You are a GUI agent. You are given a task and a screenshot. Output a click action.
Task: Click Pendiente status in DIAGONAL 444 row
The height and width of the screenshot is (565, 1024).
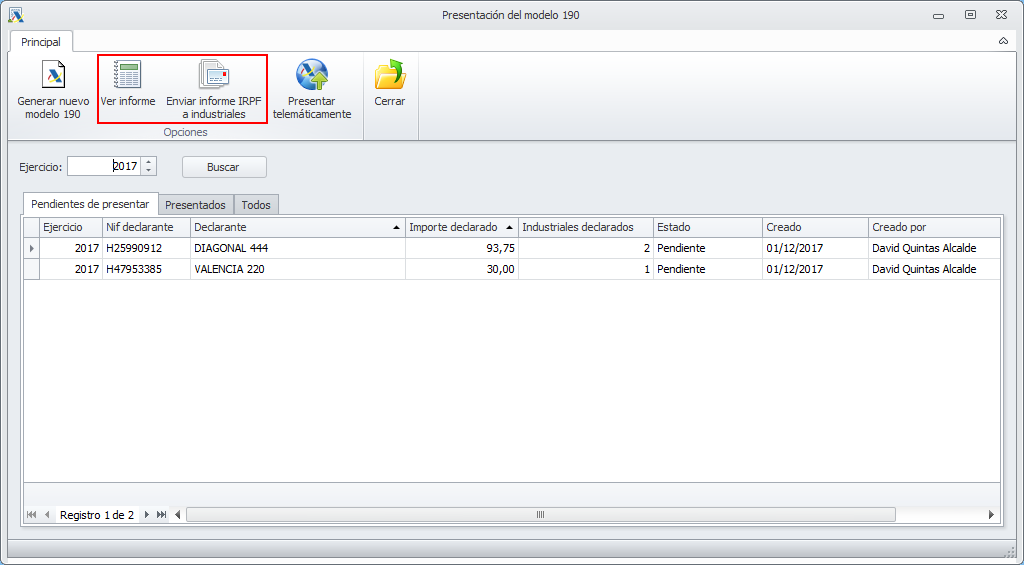tap(708, 248)
